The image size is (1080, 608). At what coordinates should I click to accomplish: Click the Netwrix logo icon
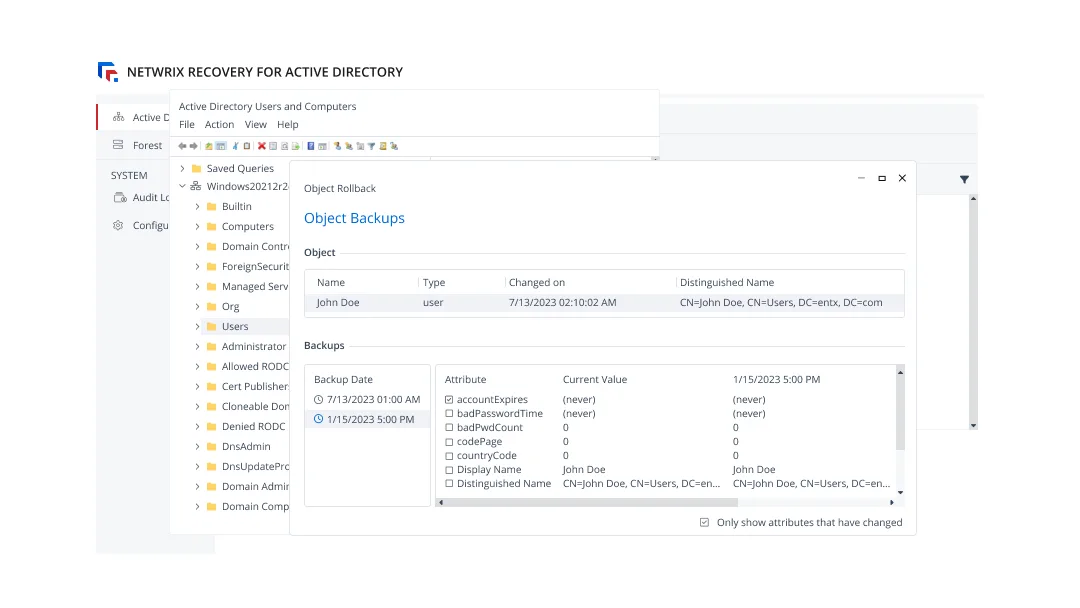pos(108,72)
